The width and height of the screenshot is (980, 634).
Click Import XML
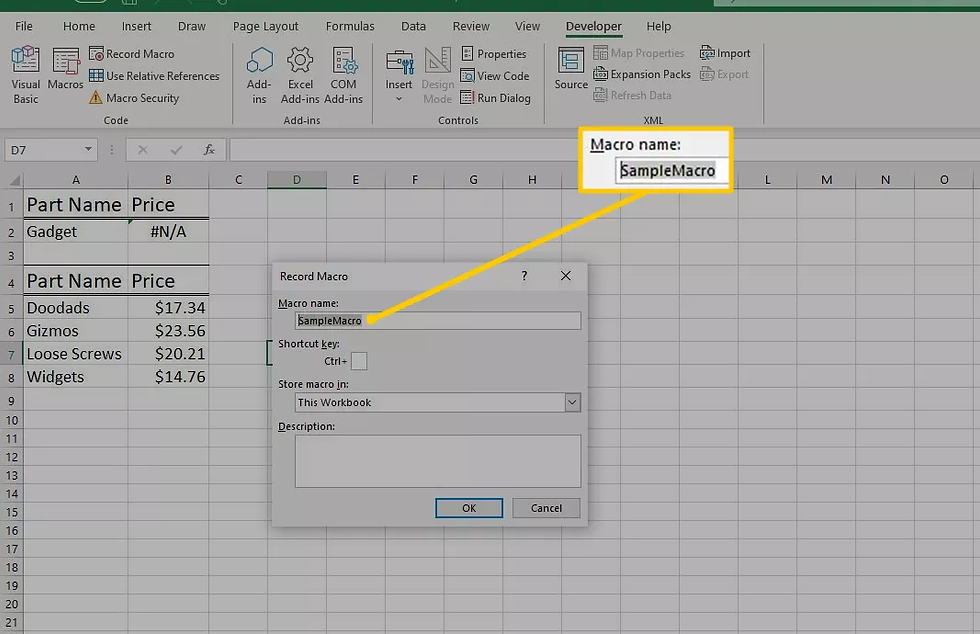point(725,53)
